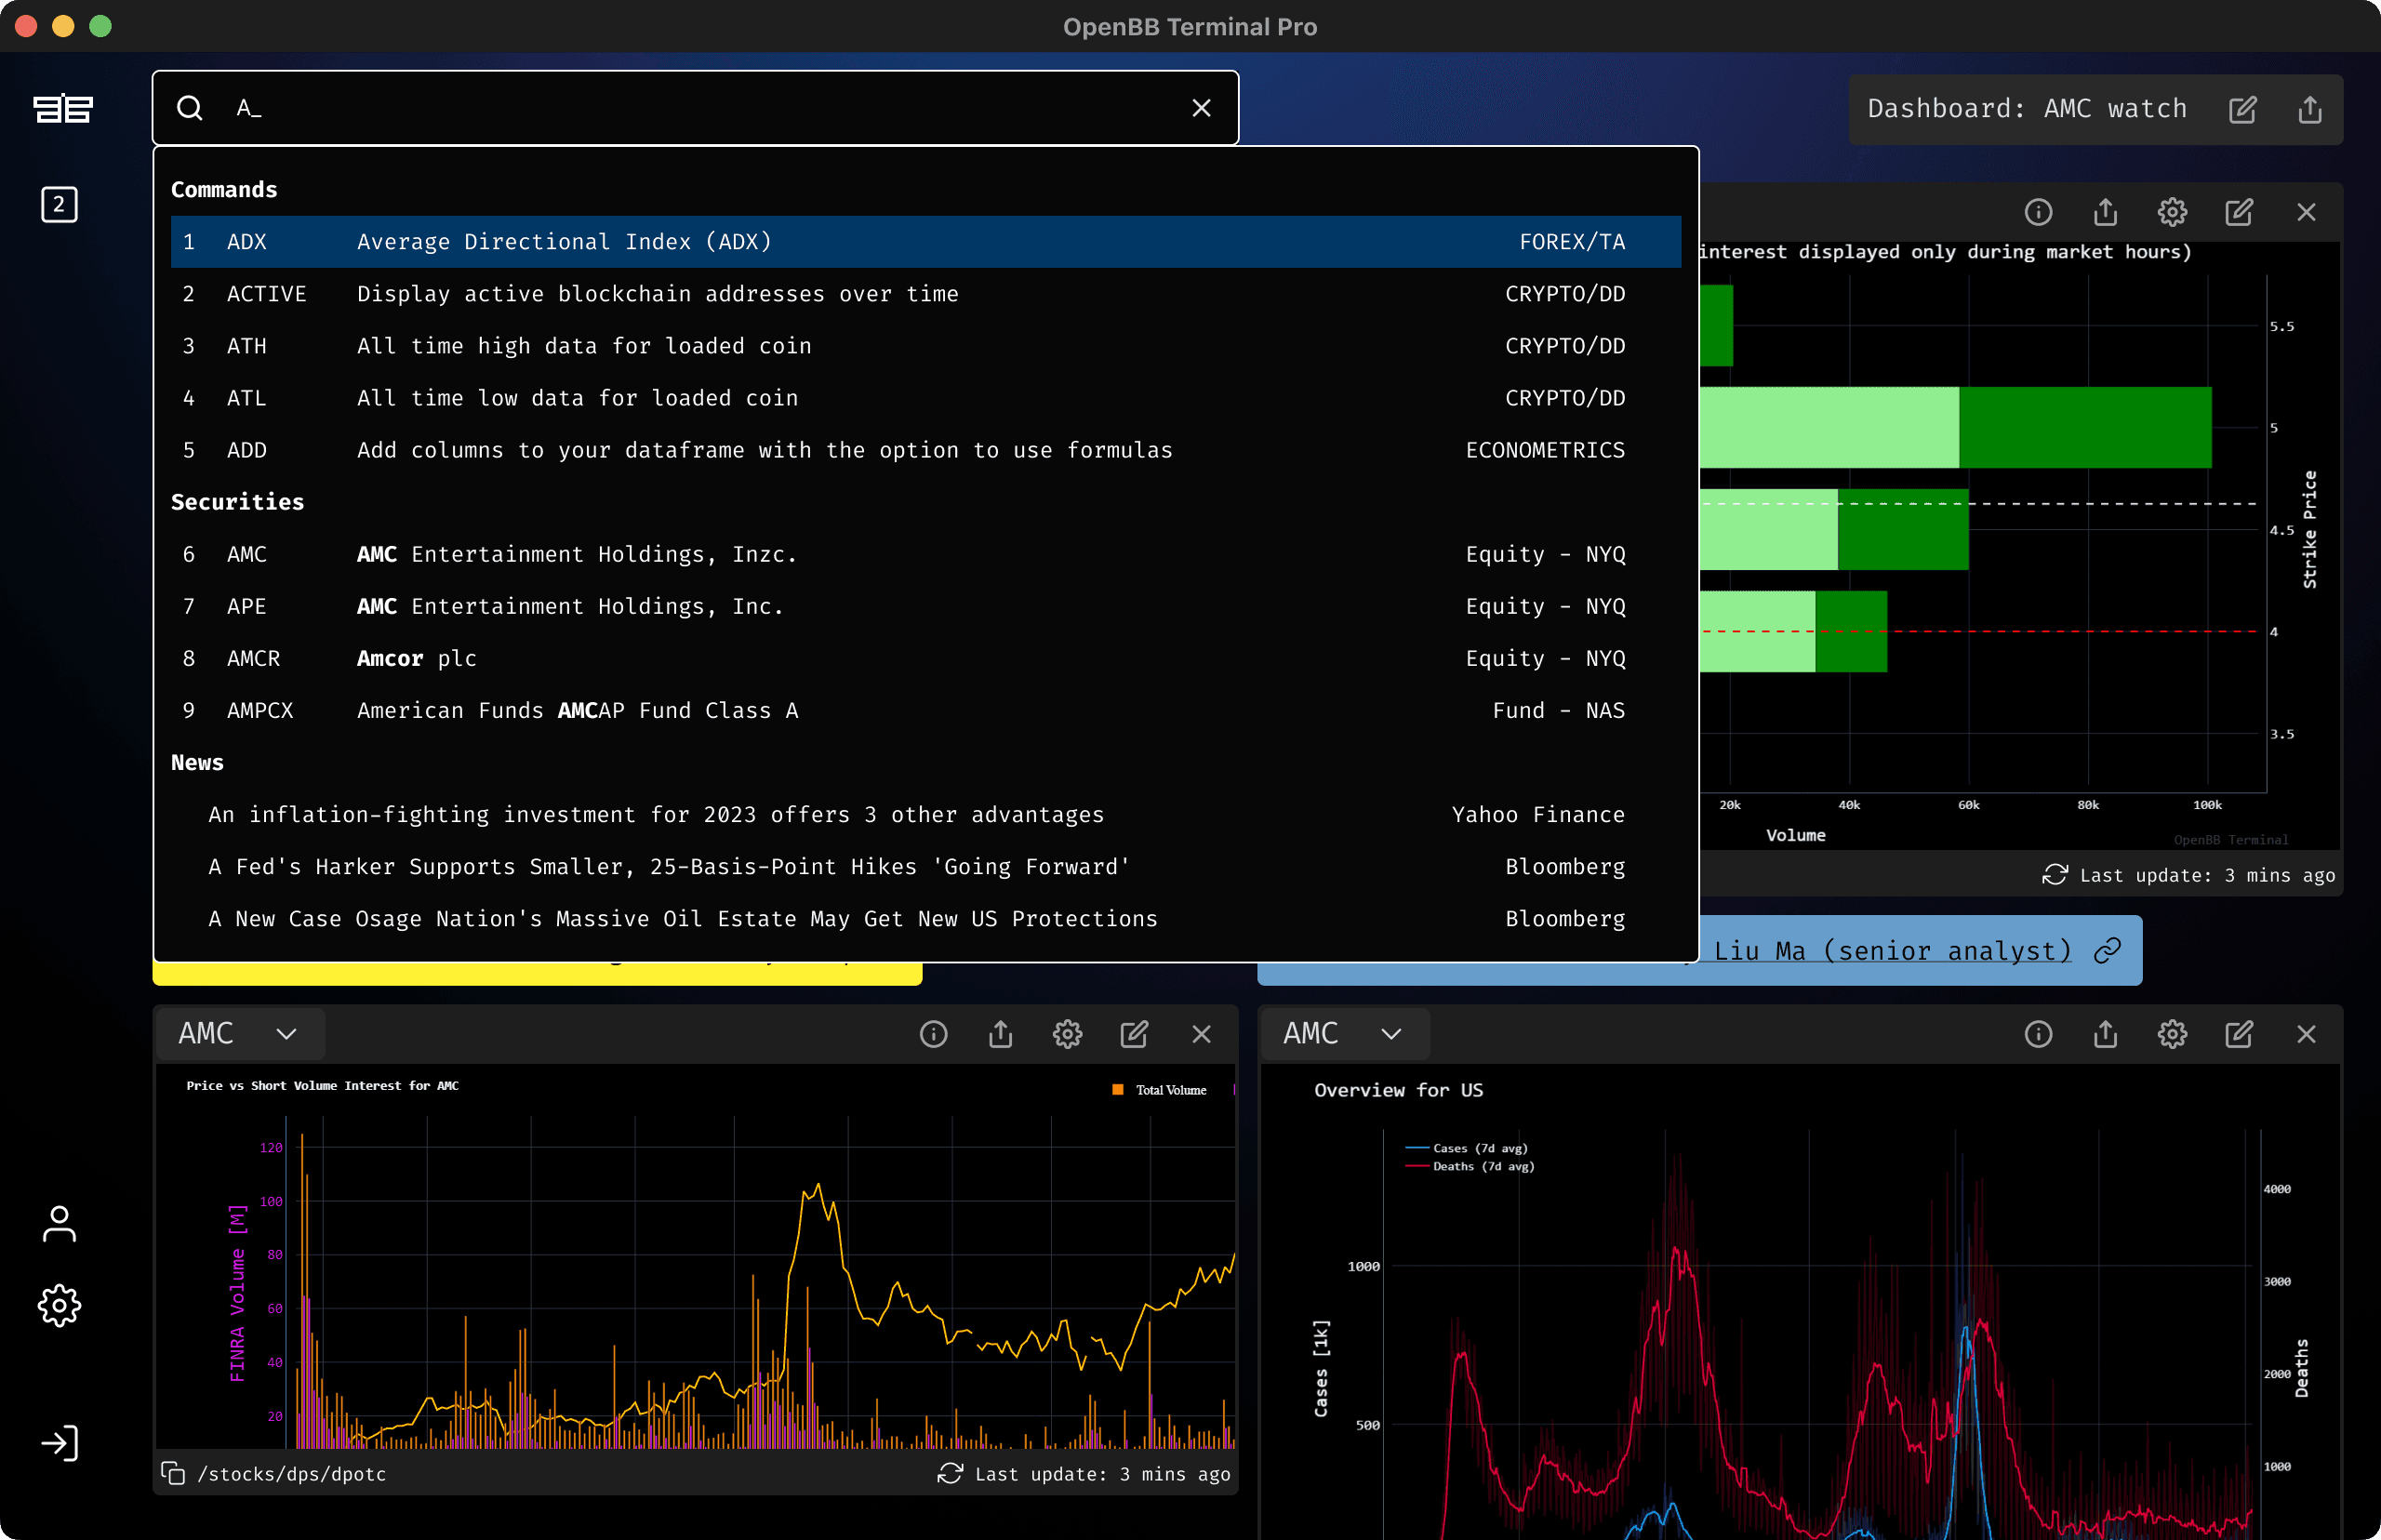Screen dimensions: 2381x1540
Task: Toggle the Cases (7d avg) legend entry
Action: pyautogui.click(x=1466, y=1148)
